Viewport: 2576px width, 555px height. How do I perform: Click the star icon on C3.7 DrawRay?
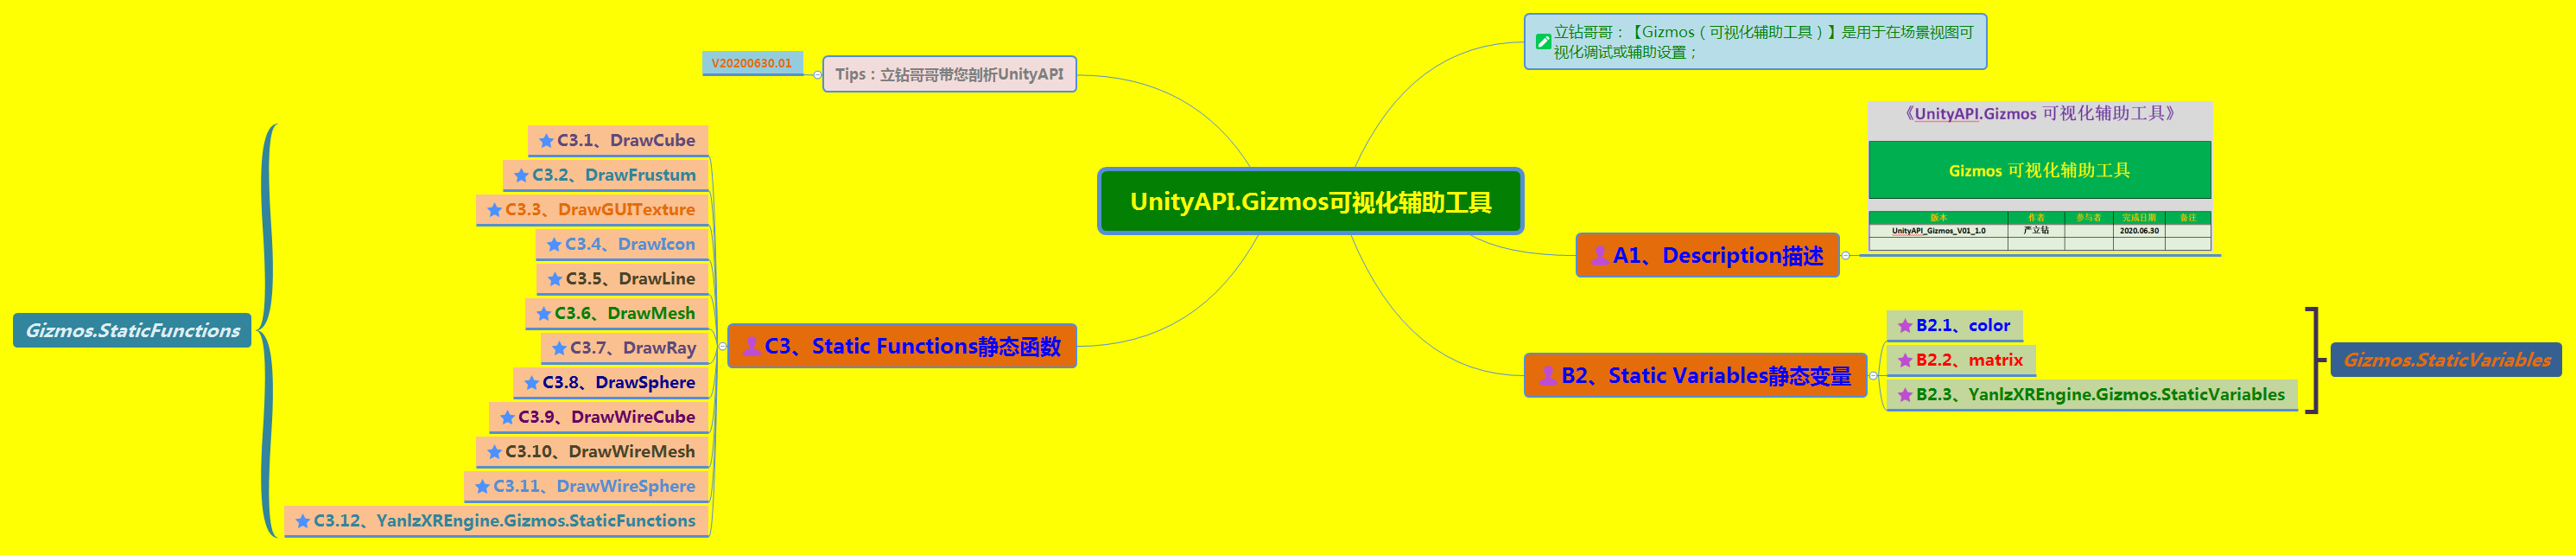[559, 348]
